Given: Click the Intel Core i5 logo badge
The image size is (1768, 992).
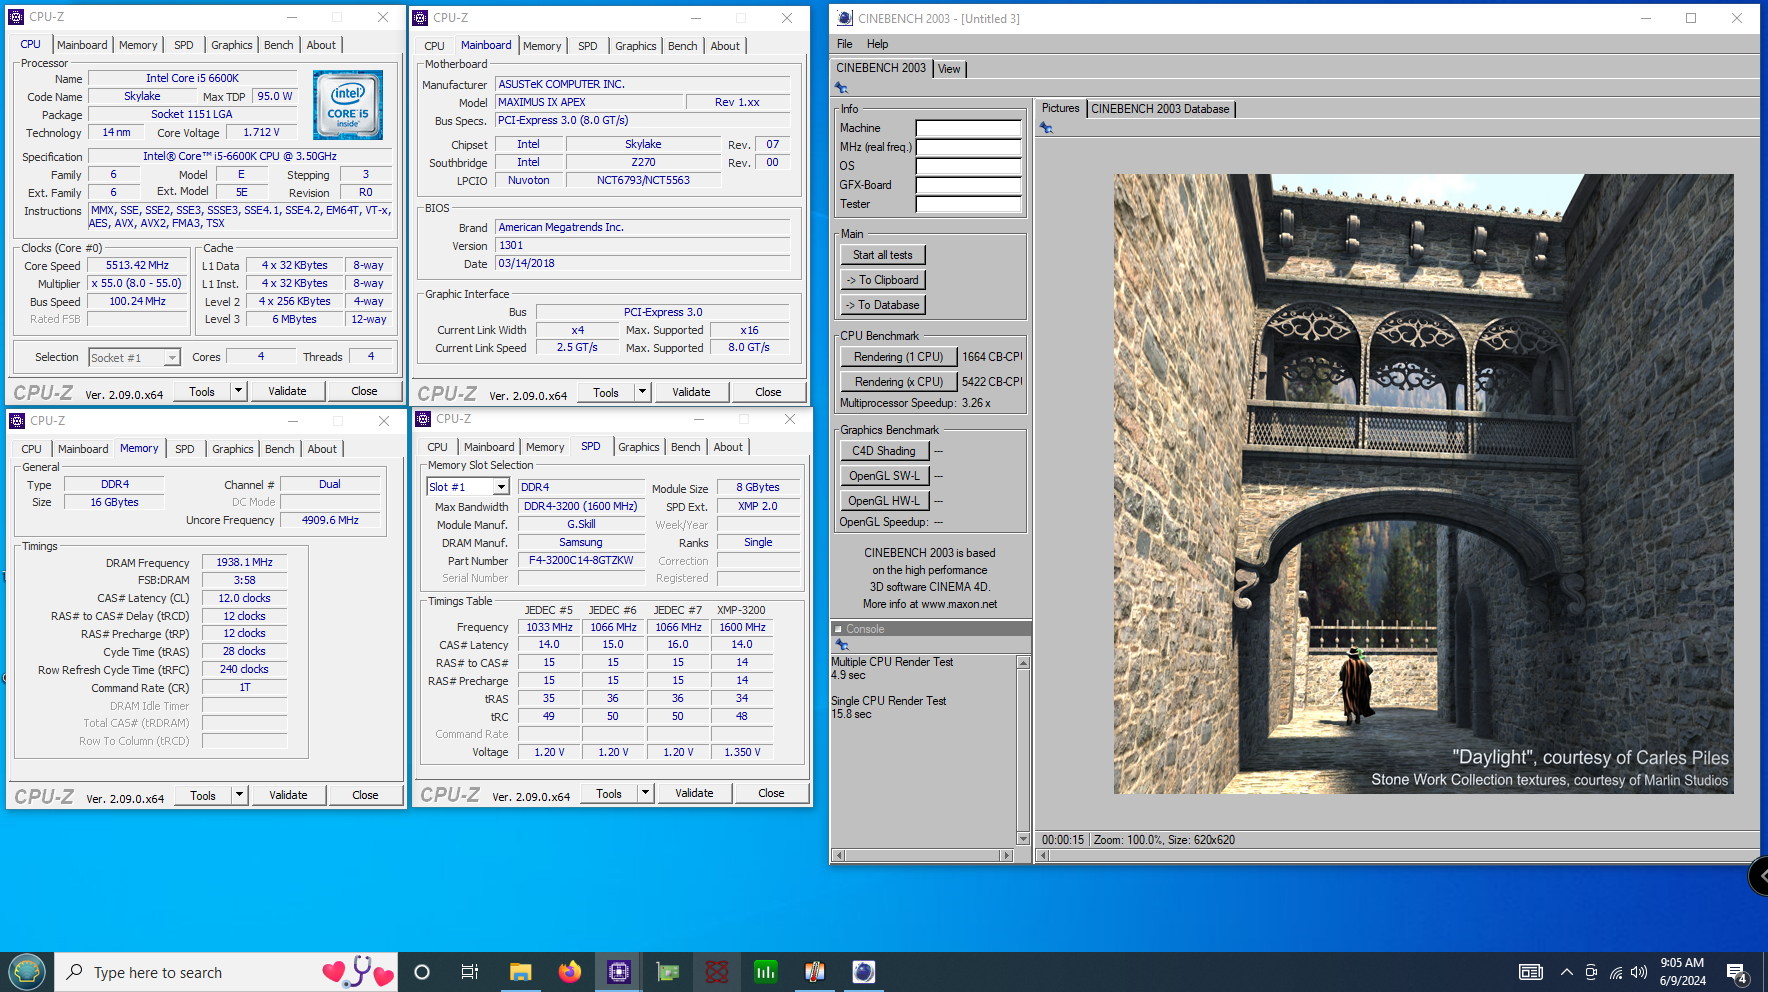Looking at the screenshot, I should pos(348,105).
